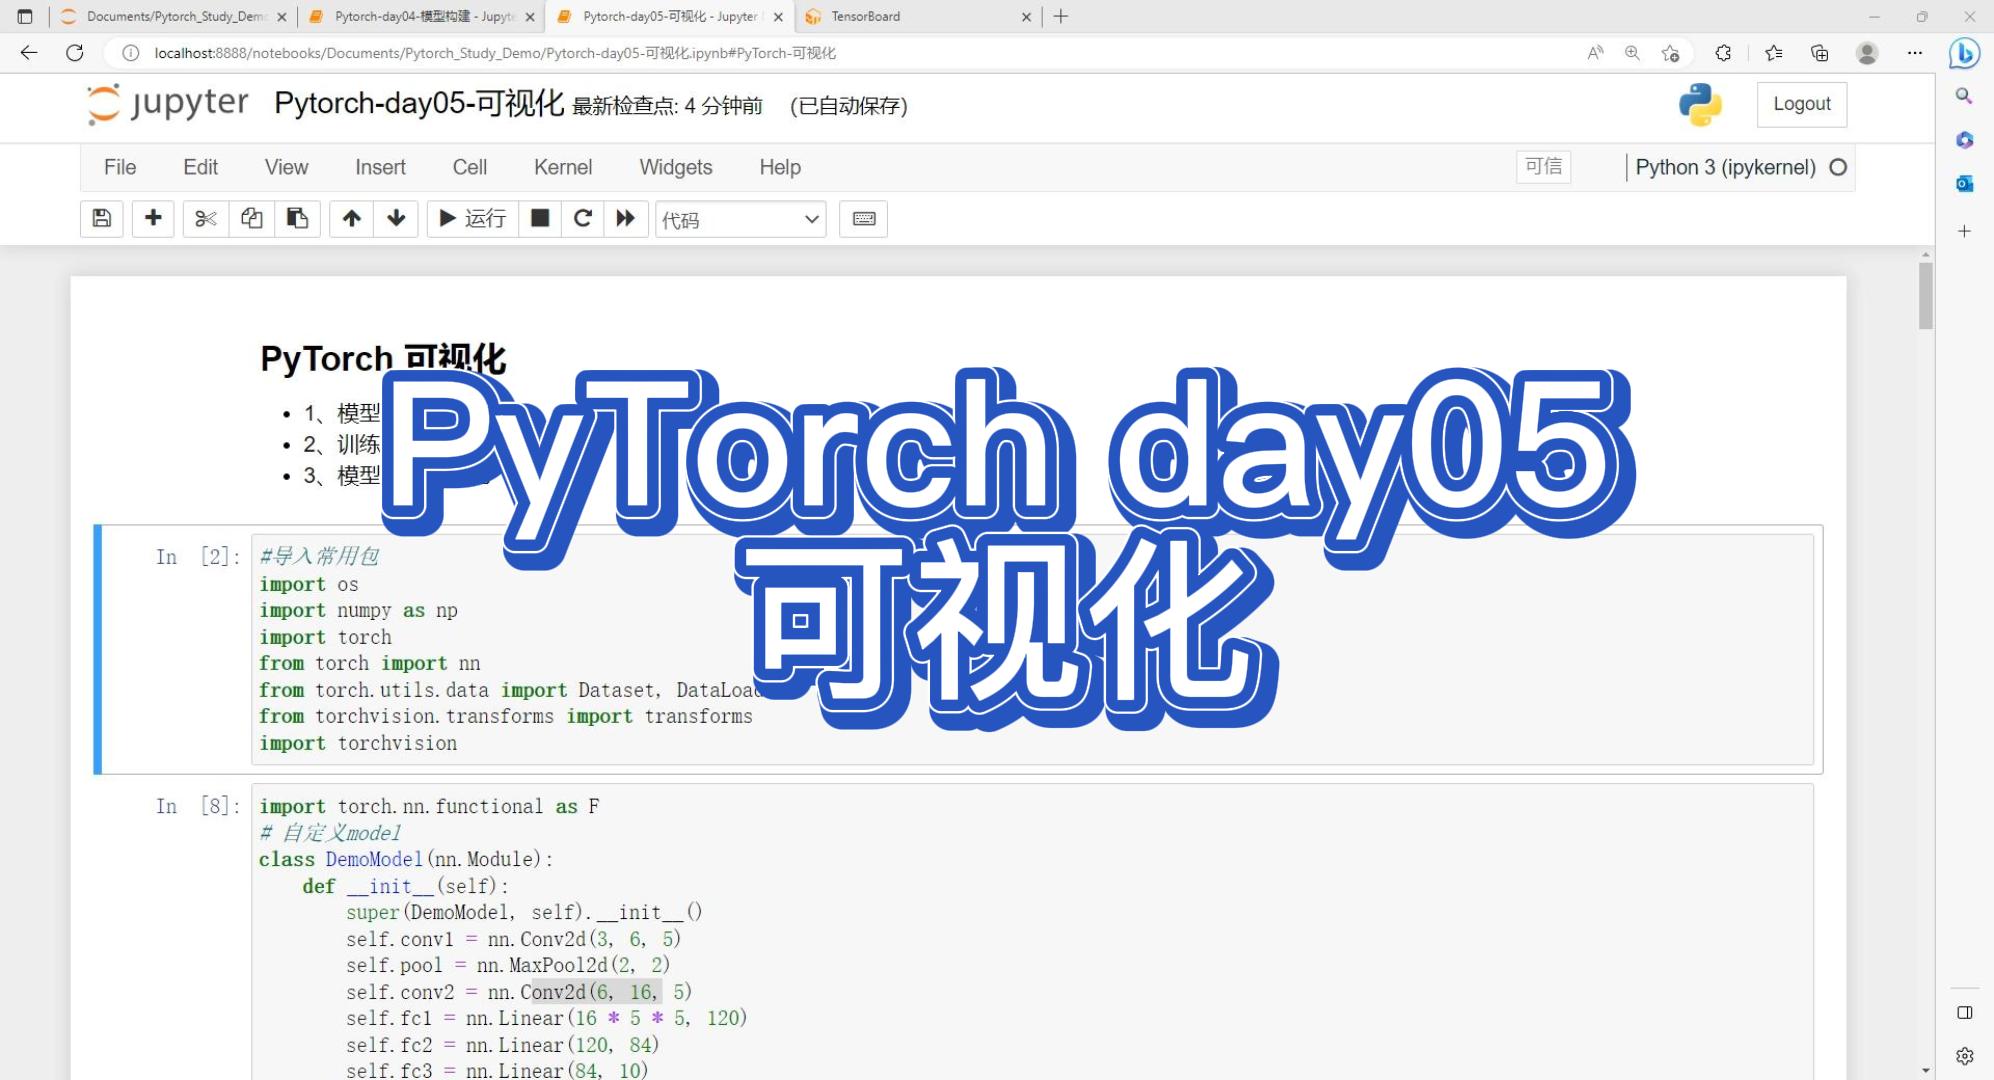Viewport: 1994px width, 1080px height.
Task: Restart kernel and run all cells icon
Action: (626, 219)
